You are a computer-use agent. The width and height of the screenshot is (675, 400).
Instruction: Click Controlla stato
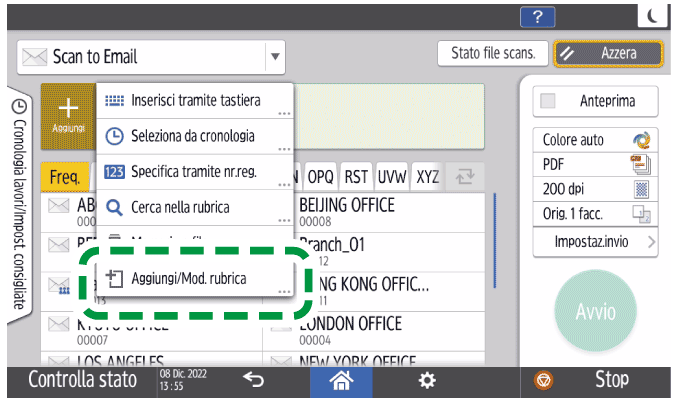[x=83, y=380]
